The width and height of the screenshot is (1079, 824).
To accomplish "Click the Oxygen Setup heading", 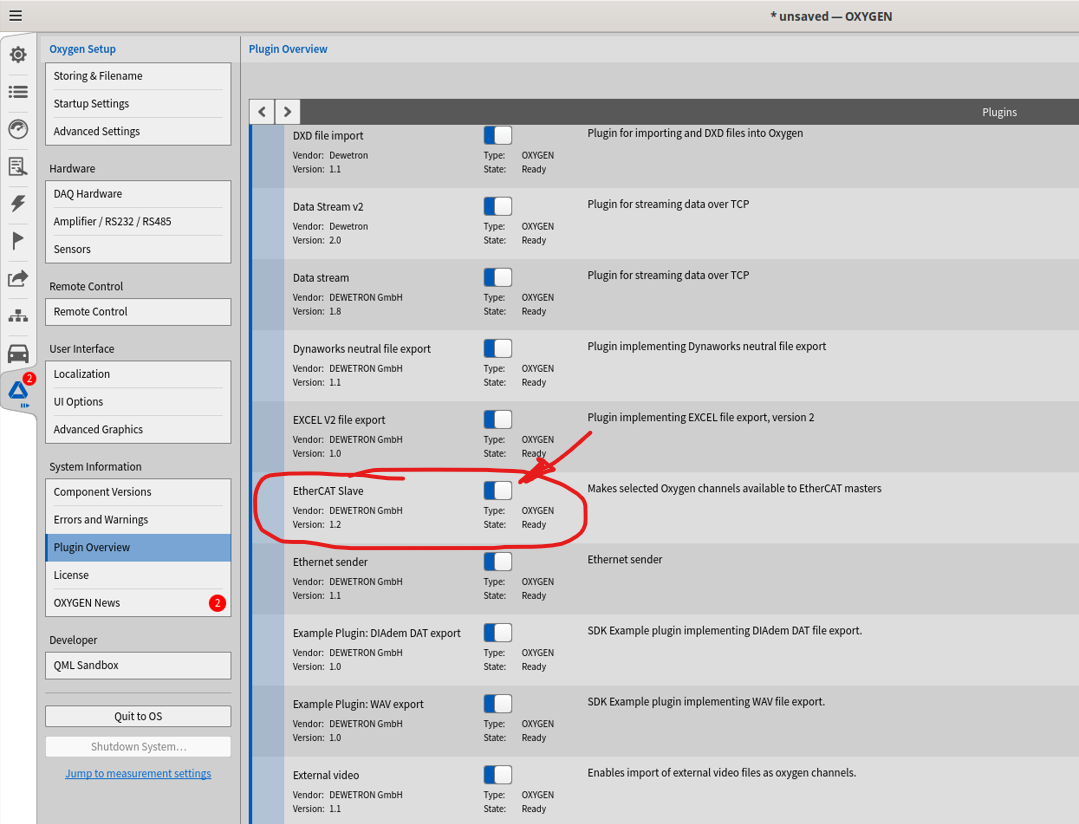I will pos(83,49).
